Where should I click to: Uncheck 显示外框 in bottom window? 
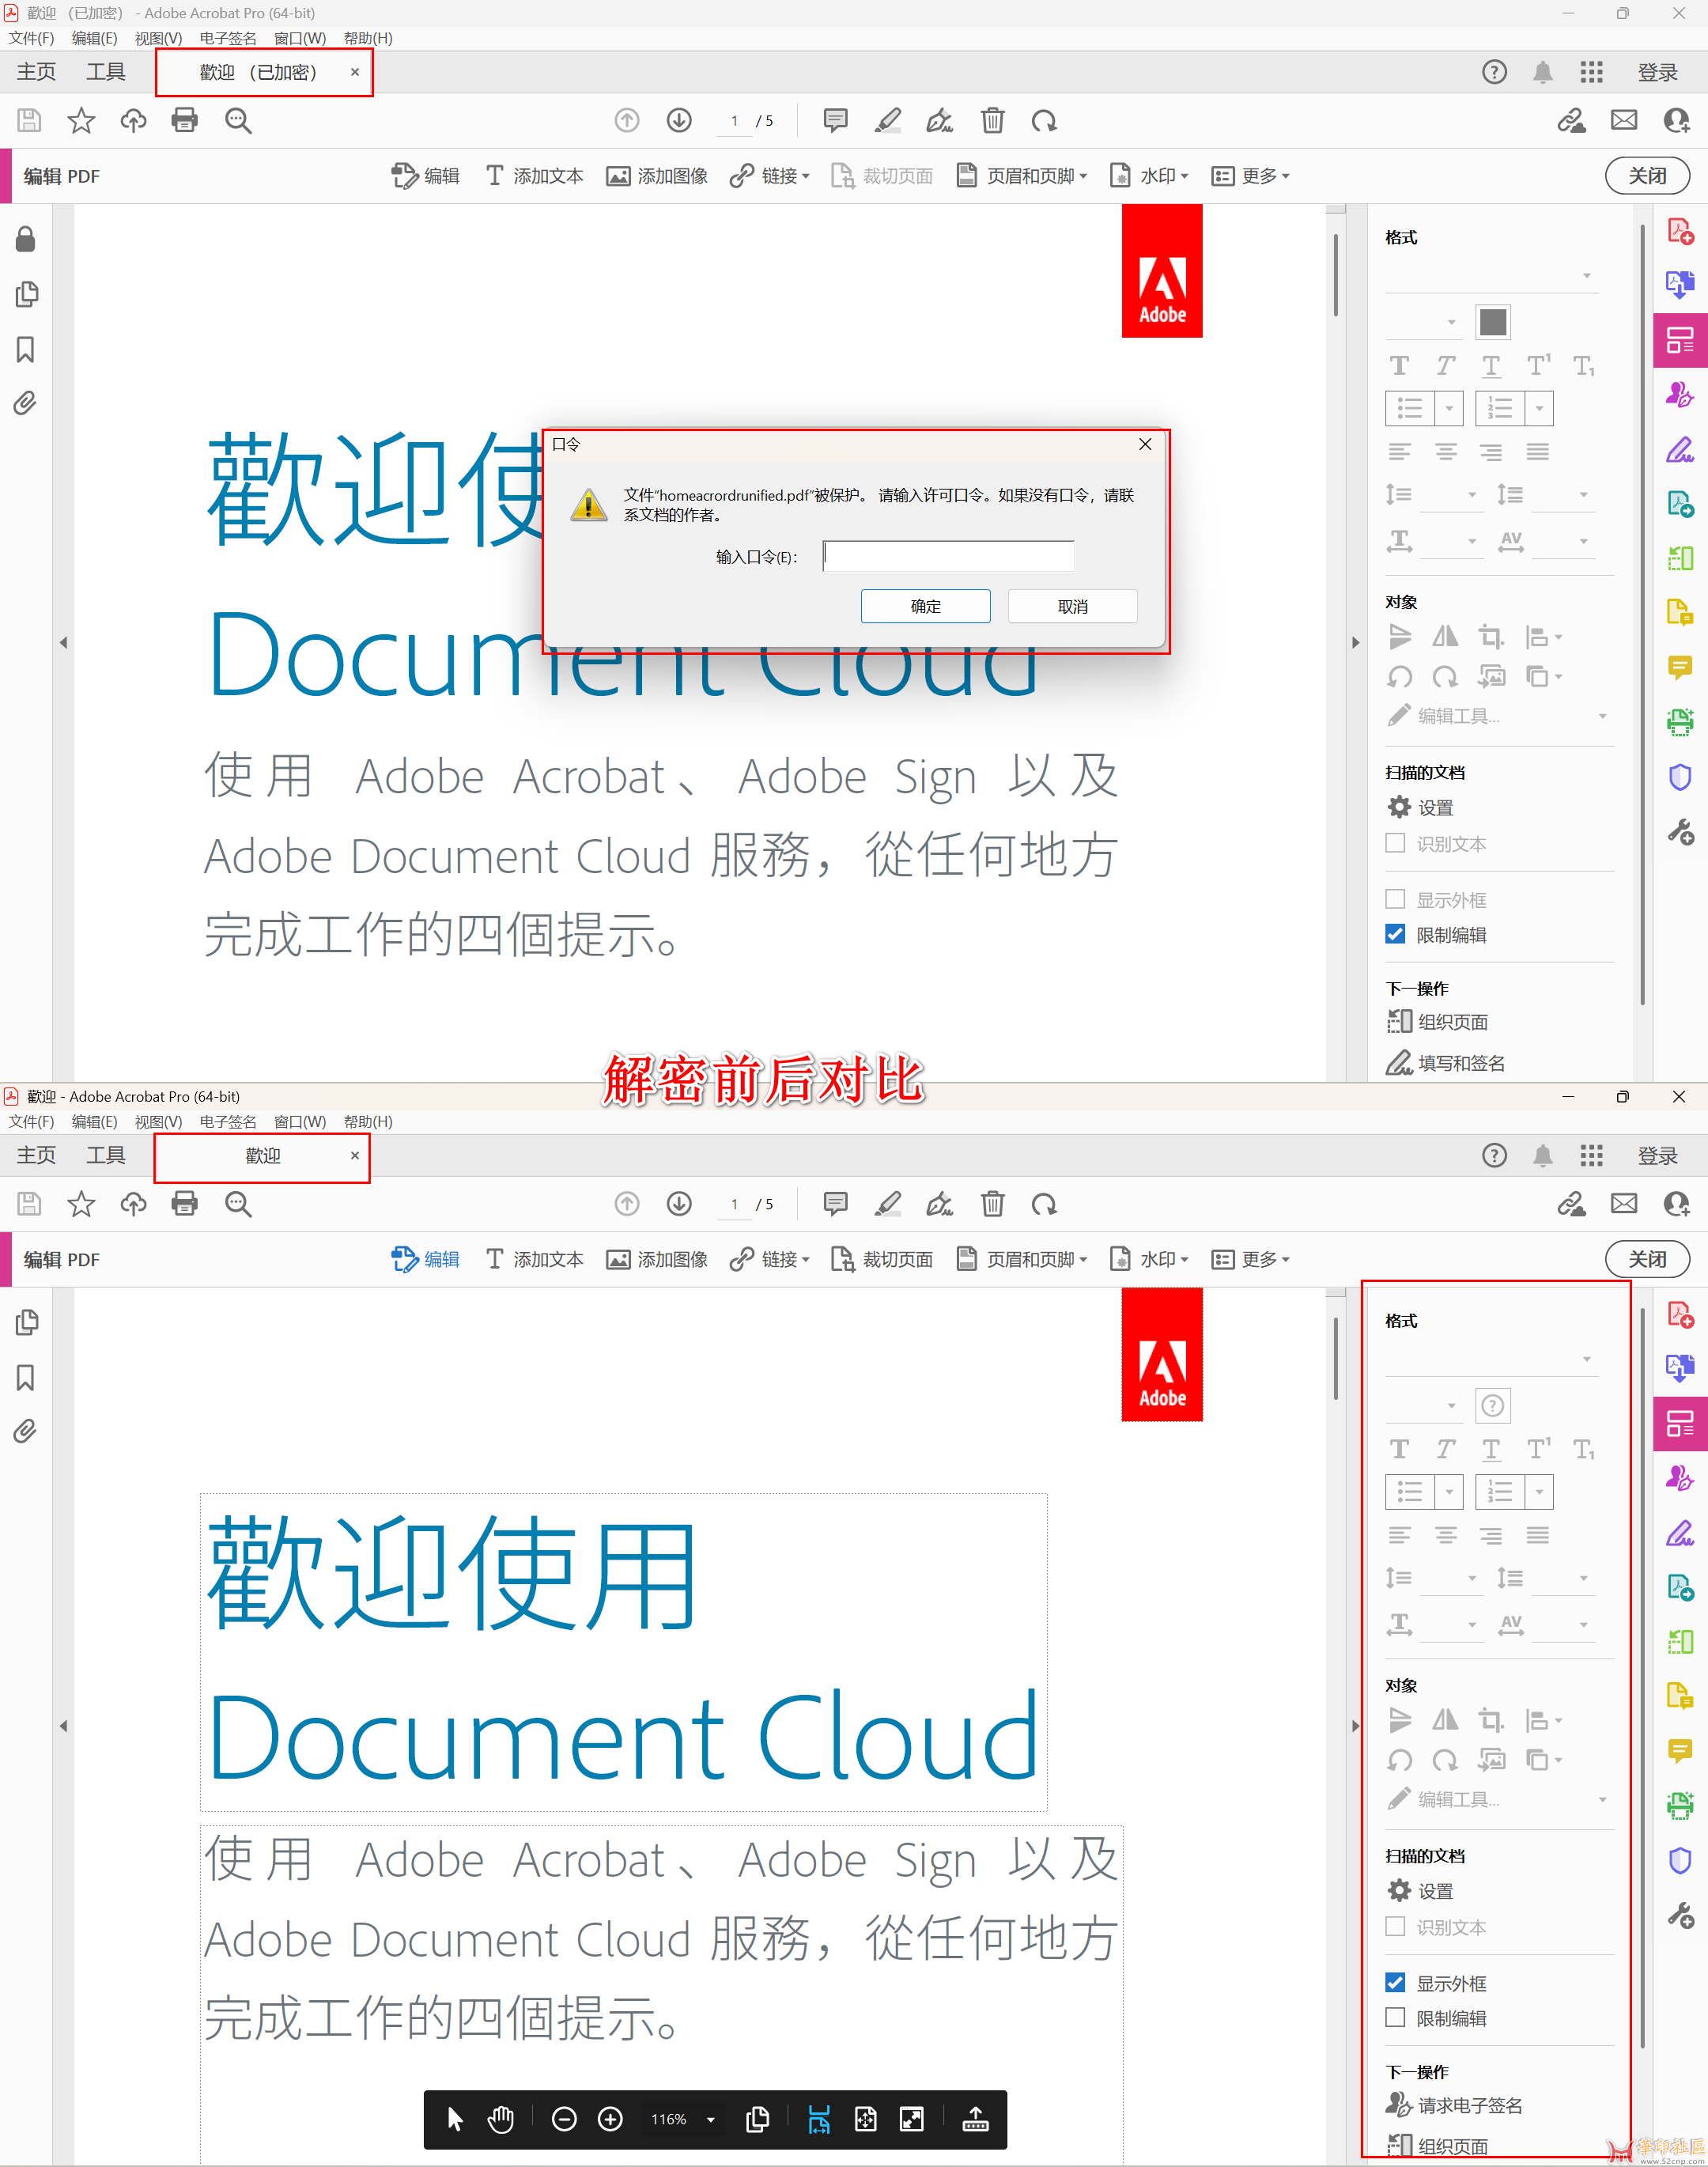[x=1395, y=1982]
